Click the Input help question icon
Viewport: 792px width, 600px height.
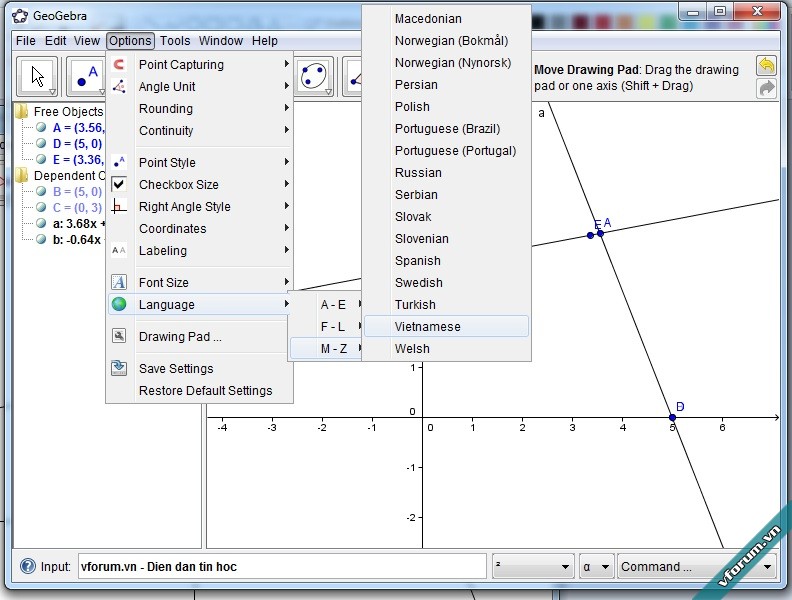(28, 566)
